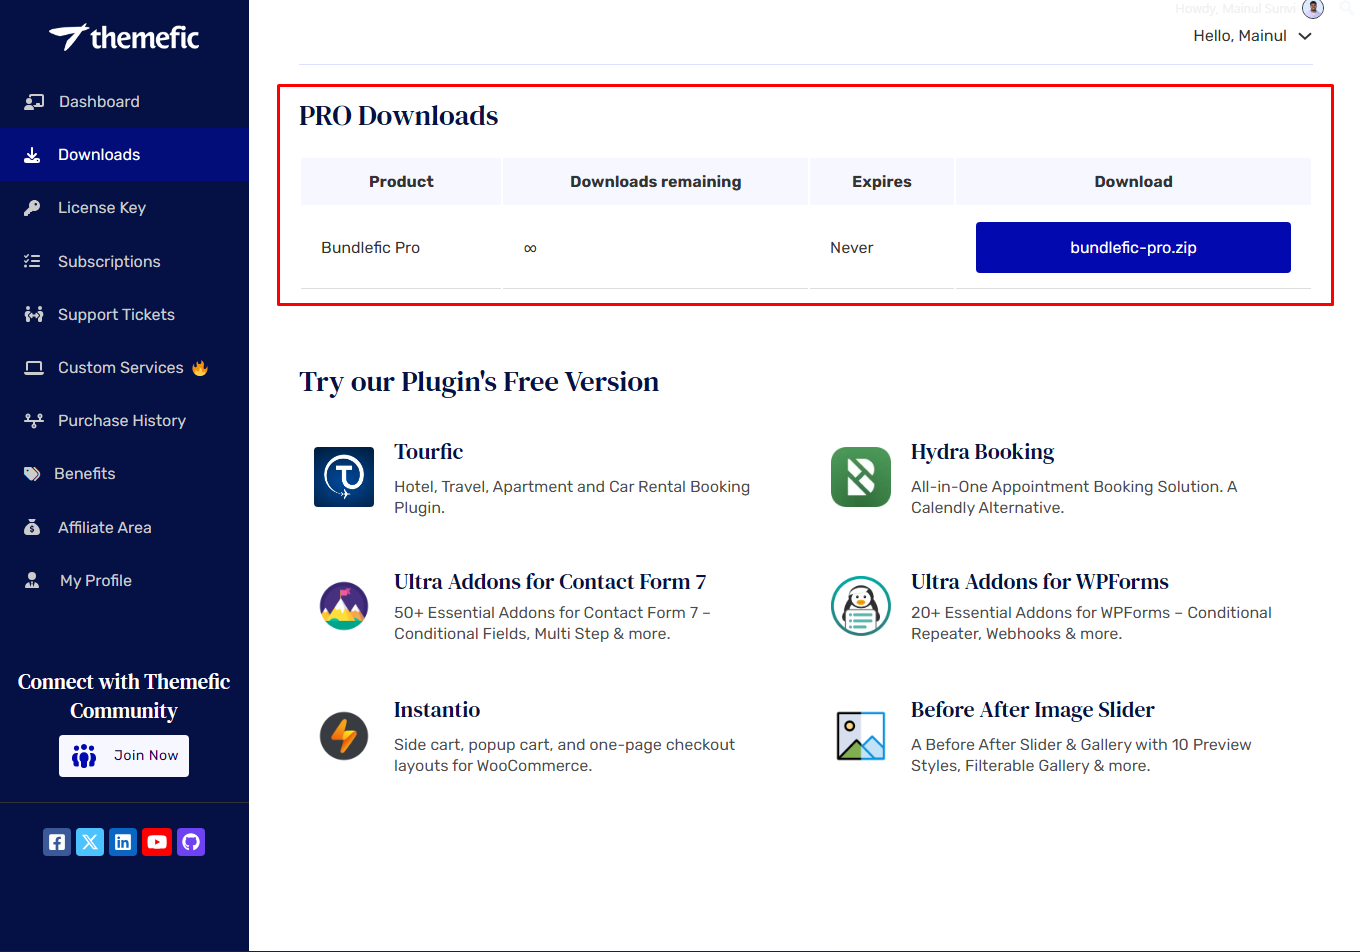This screenshot has width=1360, height=952.
Task: Open Themefic X (Twitter) icon
Action: point(90,842)
